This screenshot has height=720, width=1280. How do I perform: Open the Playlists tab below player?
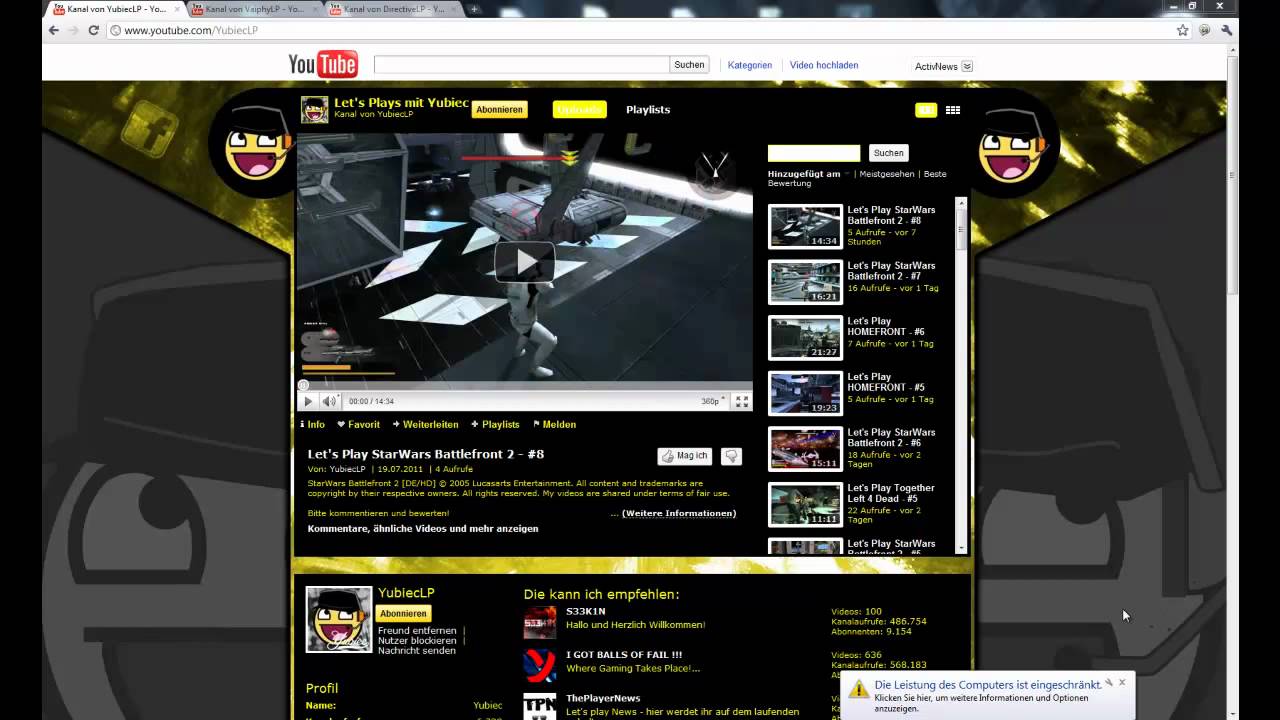click(495, 424)
